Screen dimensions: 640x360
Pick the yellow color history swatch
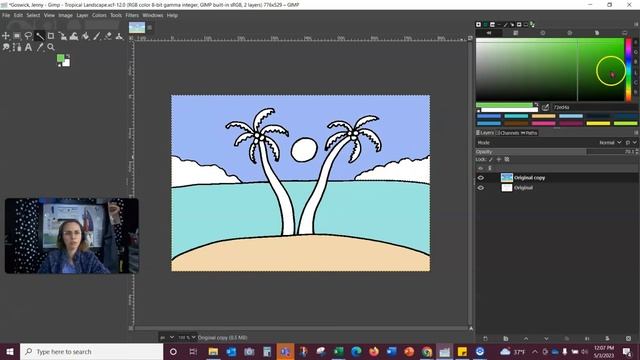[x=598, y=123]
